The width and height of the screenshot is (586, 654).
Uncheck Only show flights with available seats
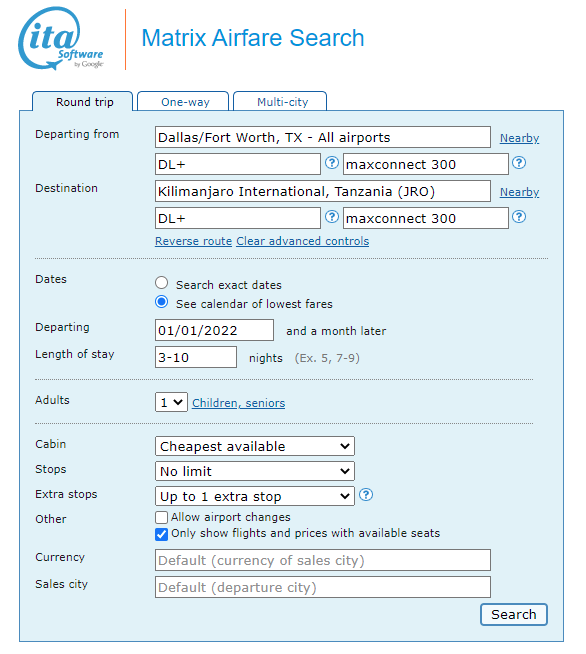point(161,534)
